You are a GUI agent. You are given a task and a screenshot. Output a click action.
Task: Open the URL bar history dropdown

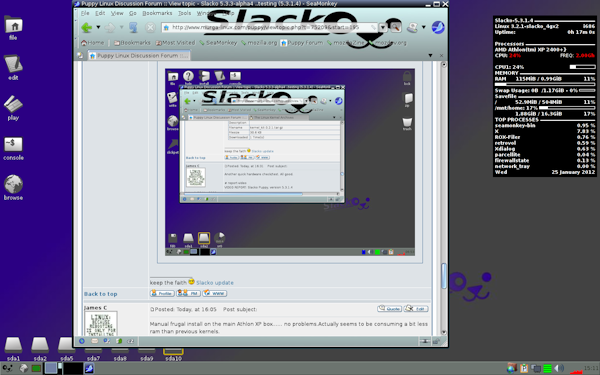click(383, 27)
